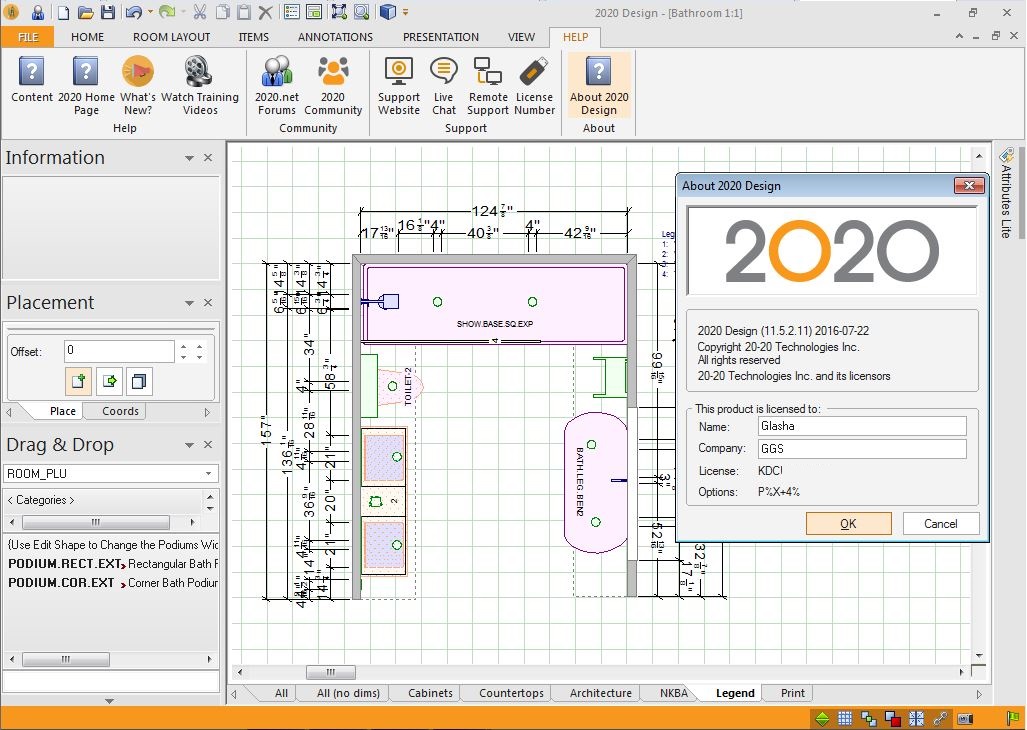Open the FILE menu tab
1027x730 pixels.
28,37
